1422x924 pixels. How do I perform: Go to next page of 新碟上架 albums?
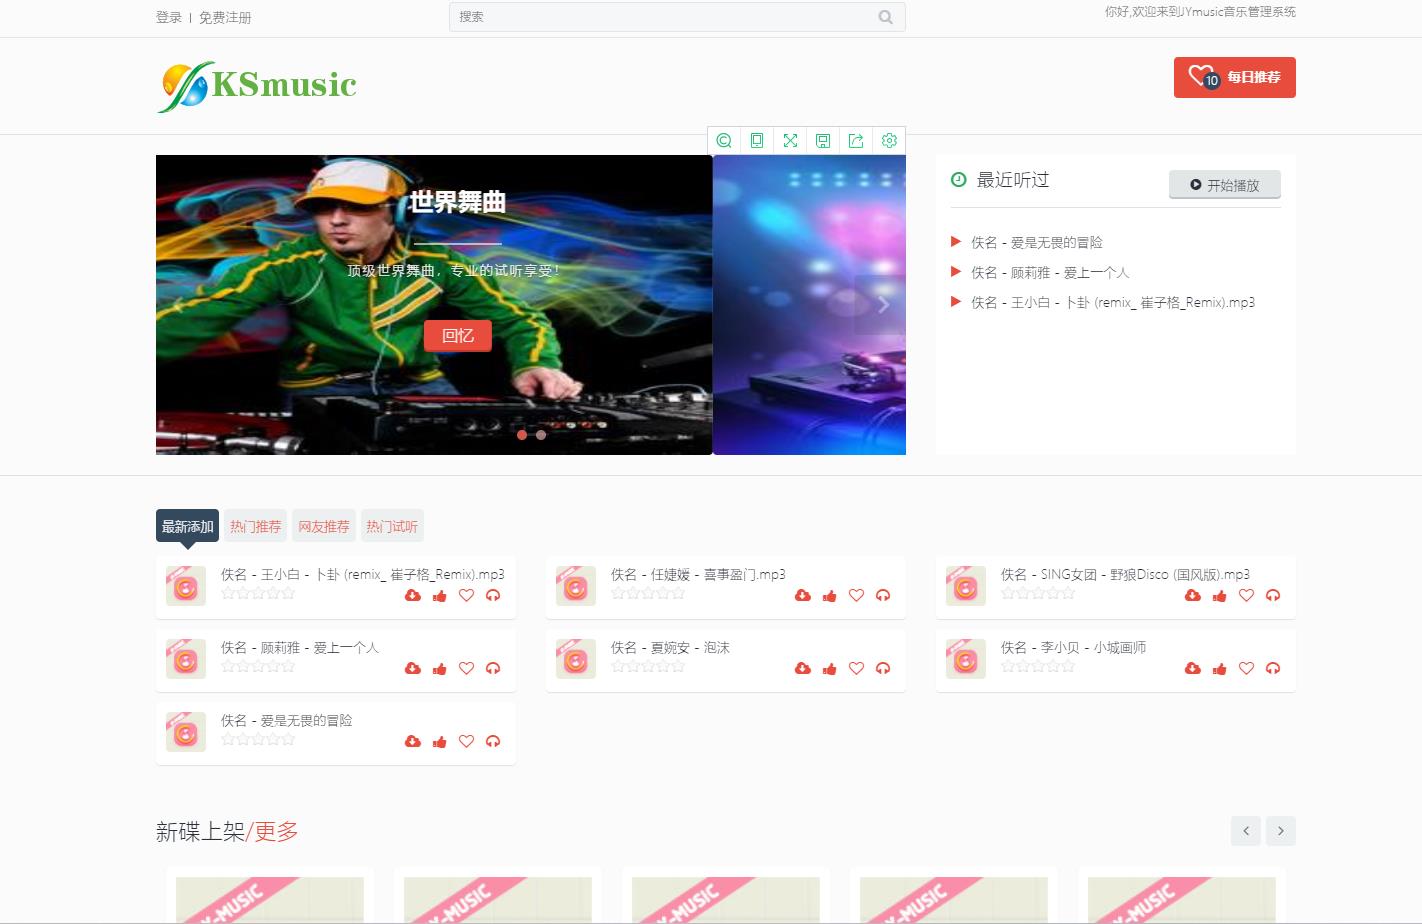point(1281,831)
